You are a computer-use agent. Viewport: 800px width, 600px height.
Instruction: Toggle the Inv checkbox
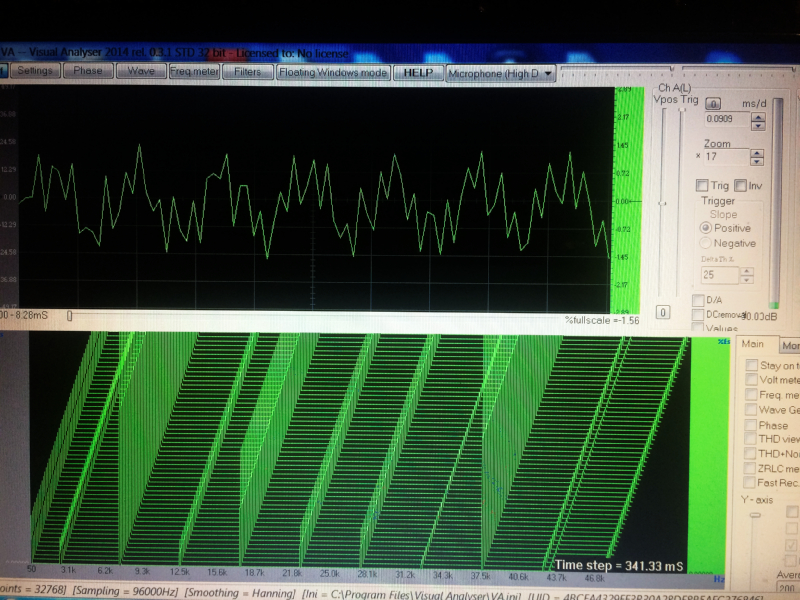pos(740,185)
